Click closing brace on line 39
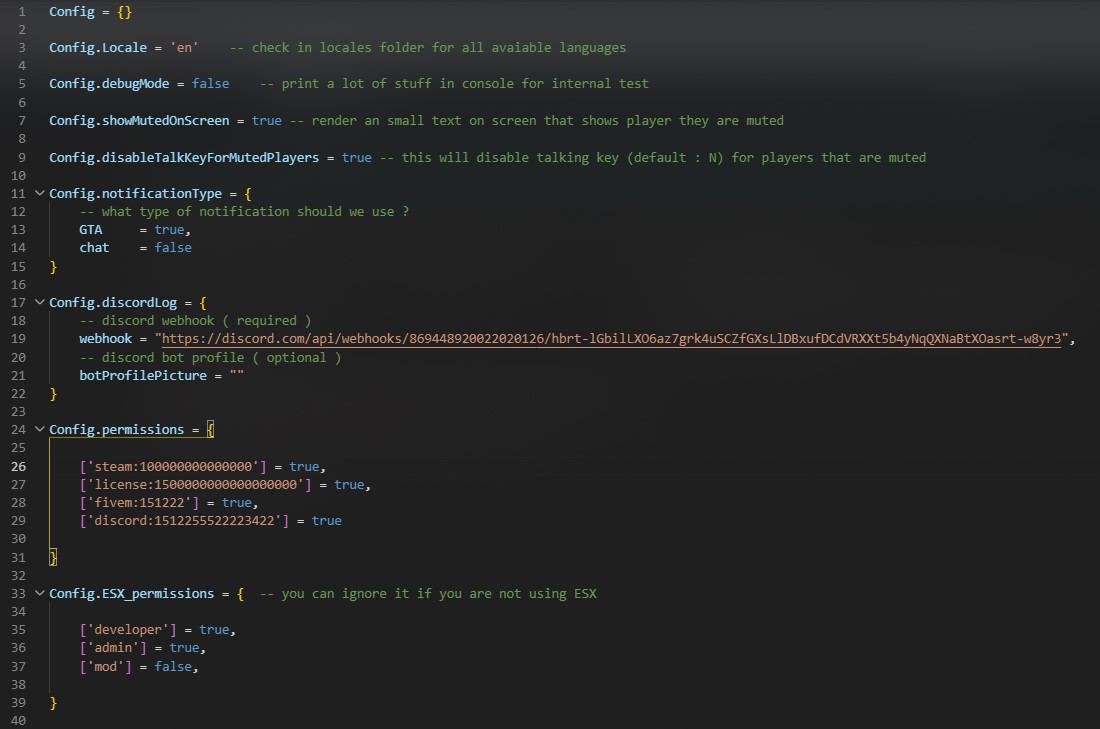 (53, 703)
